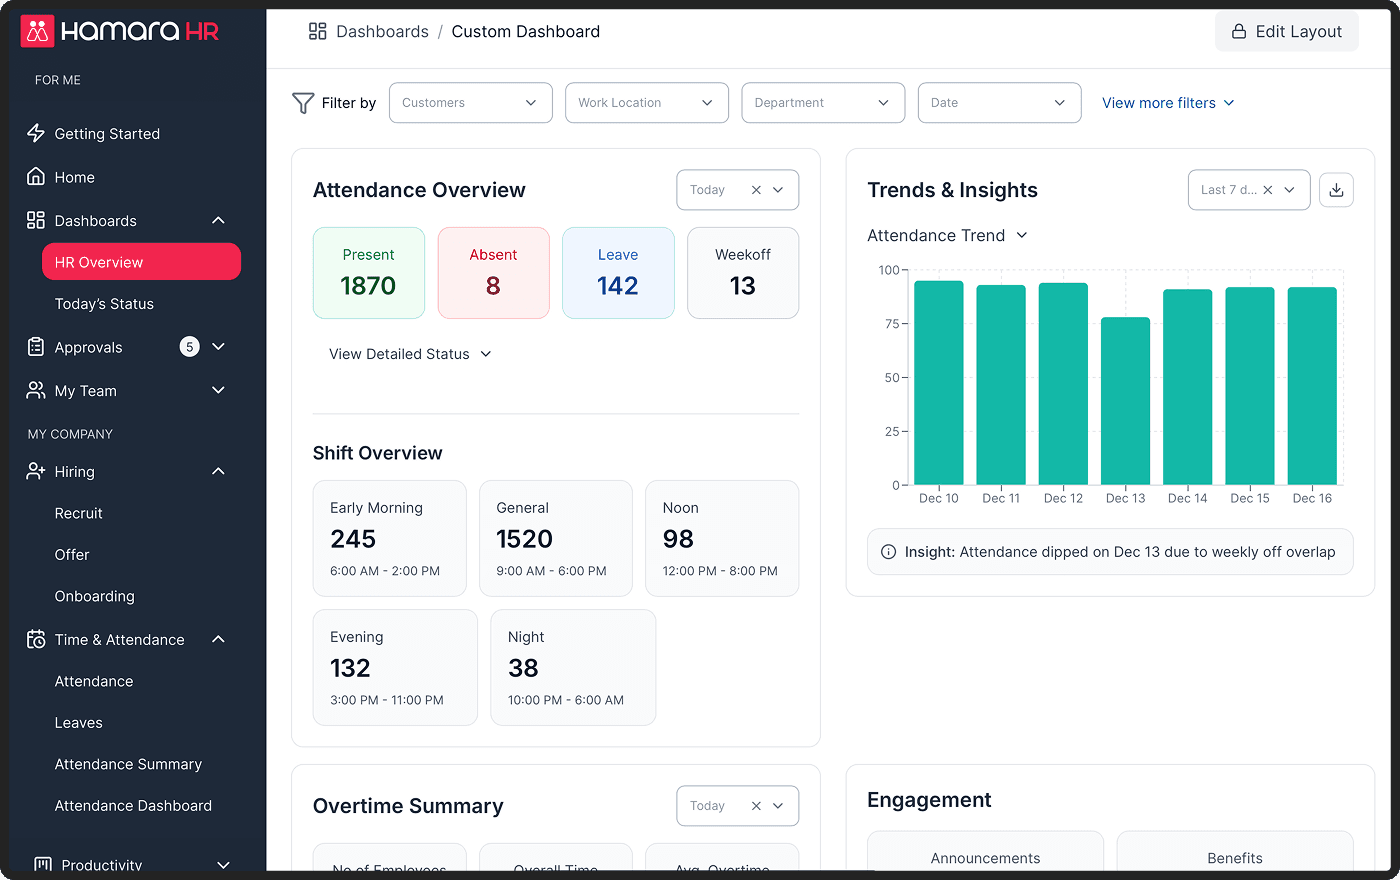
Task: Click the Present 1870 card
Action: 369,273
